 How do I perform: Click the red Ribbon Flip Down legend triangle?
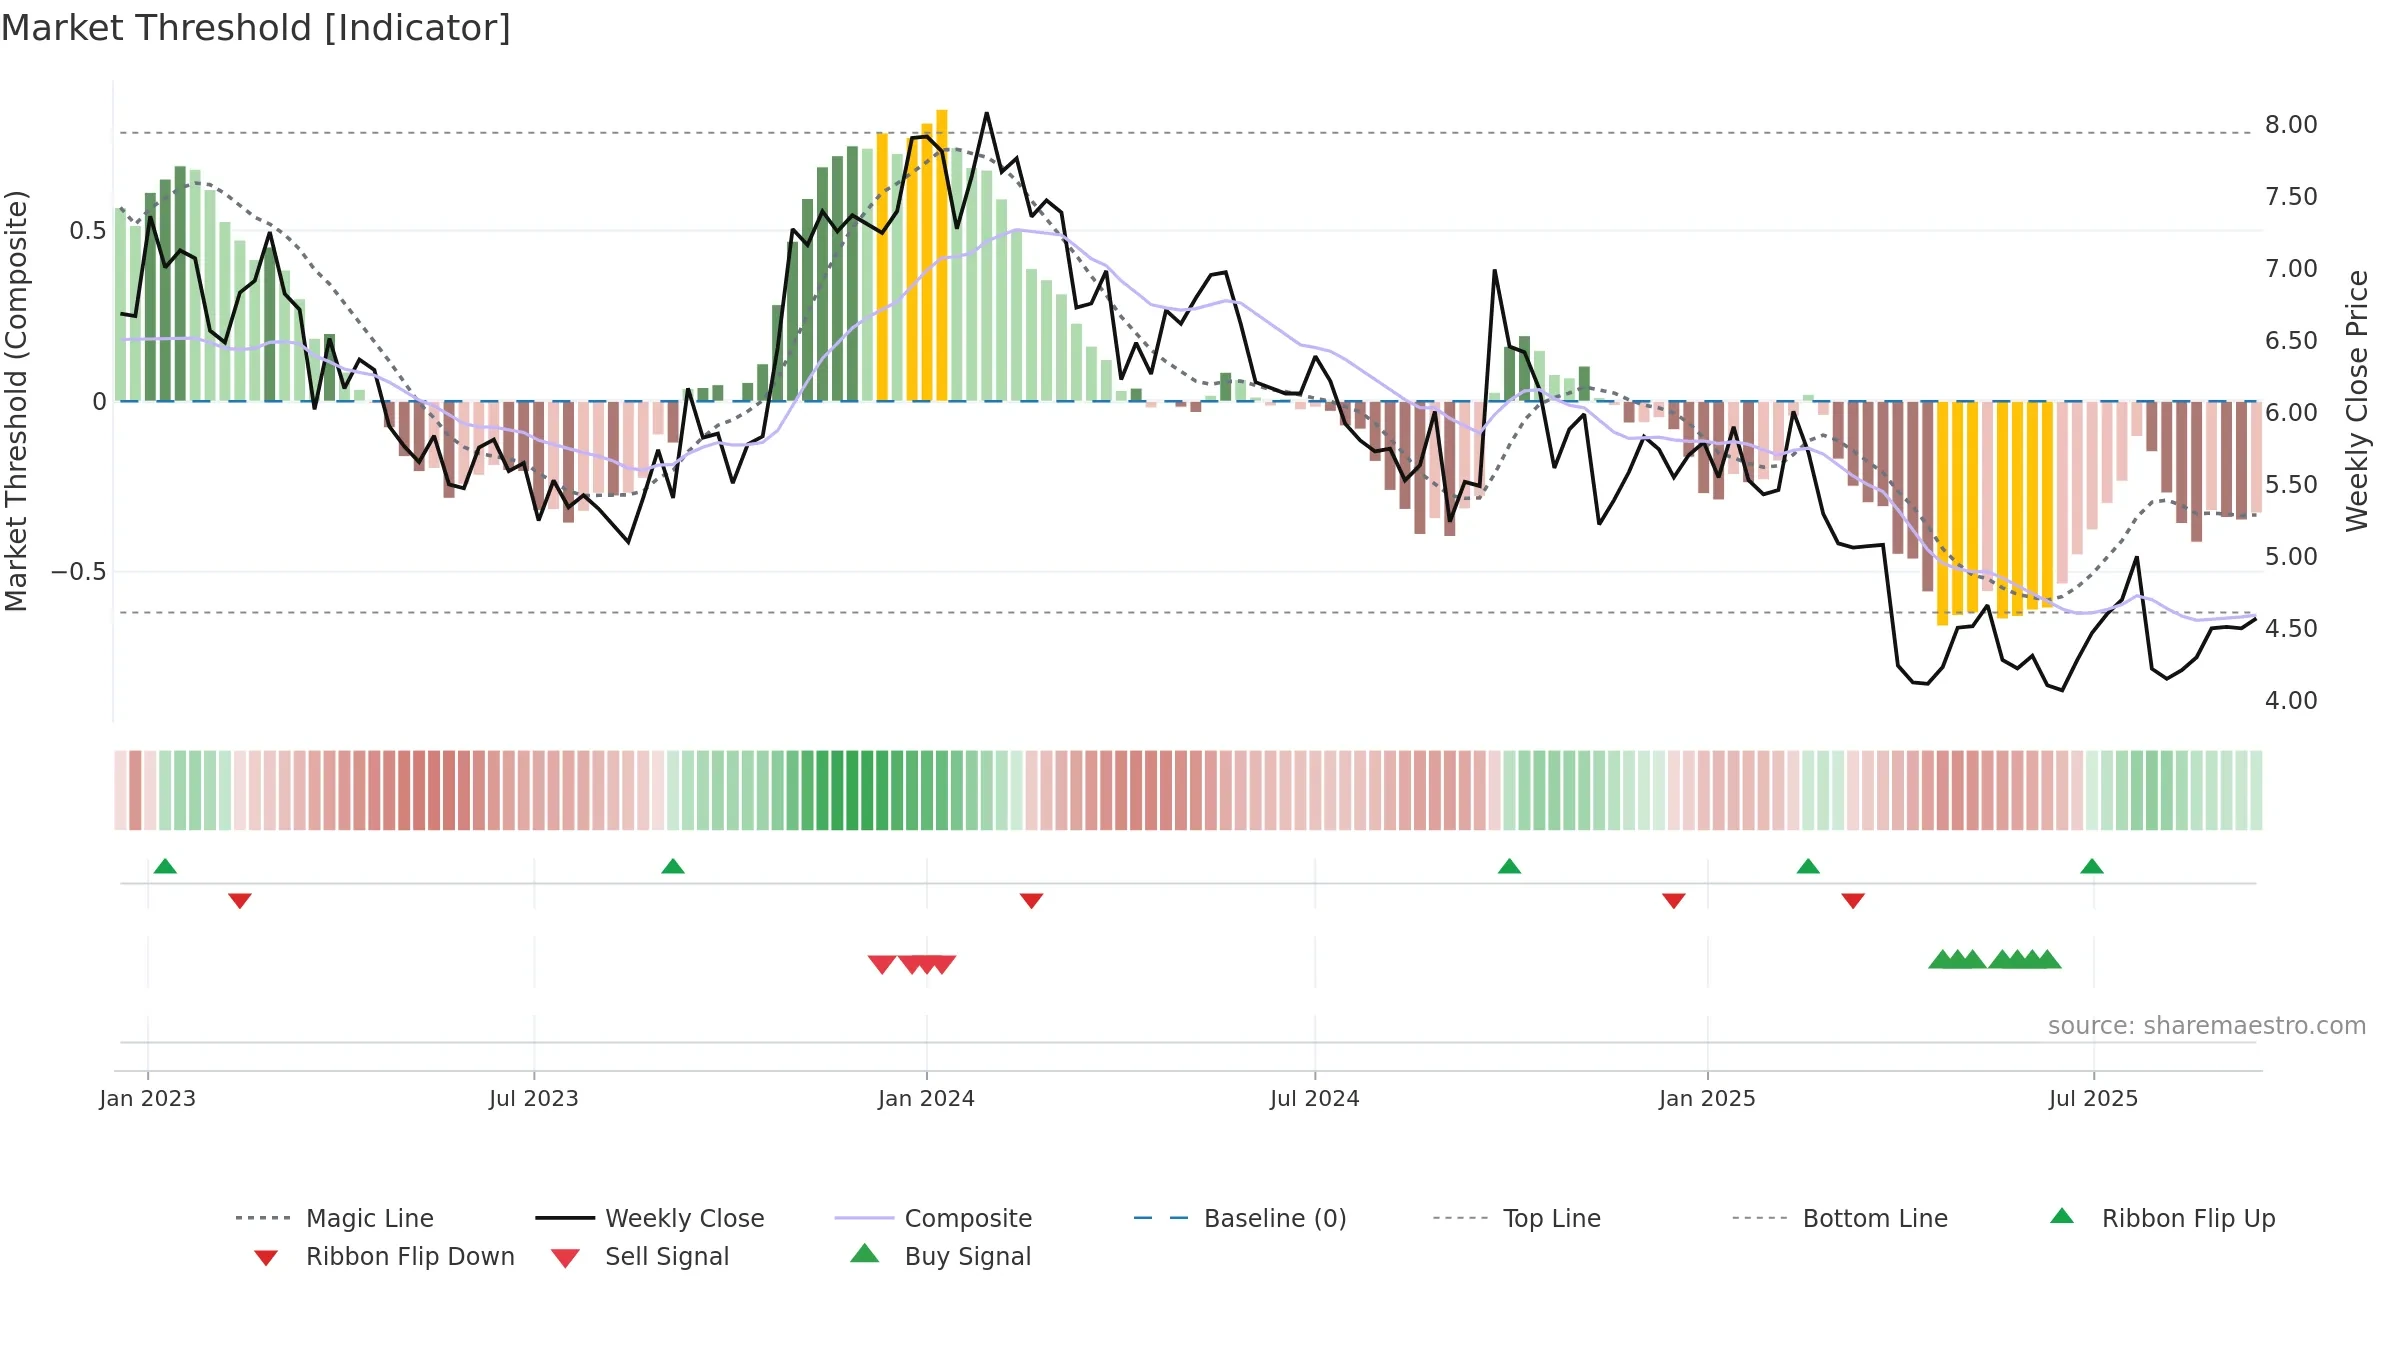tap(266, 1258)
